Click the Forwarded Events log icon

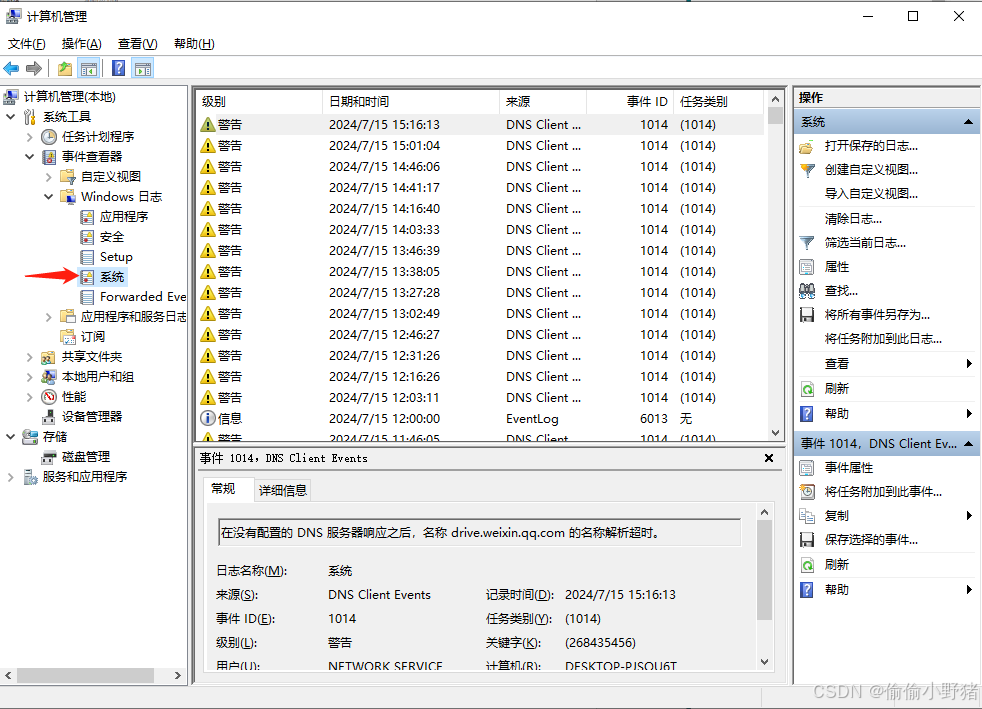(87, 297)
